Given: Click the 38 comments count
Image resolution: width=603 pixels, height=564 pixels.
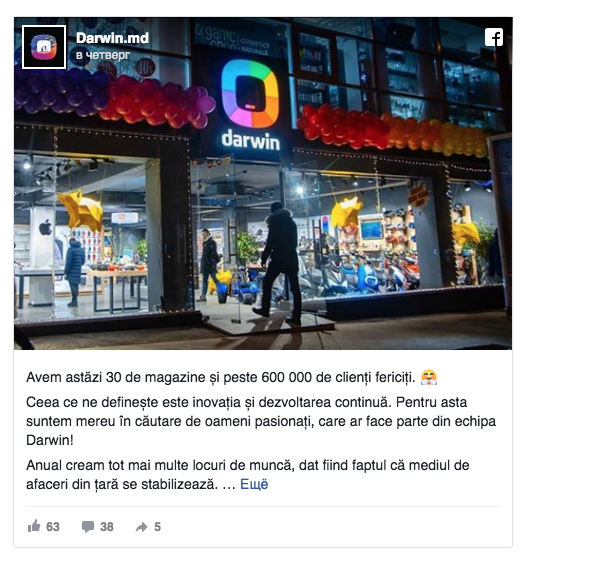Looking at the screenshot, I should pyautogui.click(x=107, y=527).
